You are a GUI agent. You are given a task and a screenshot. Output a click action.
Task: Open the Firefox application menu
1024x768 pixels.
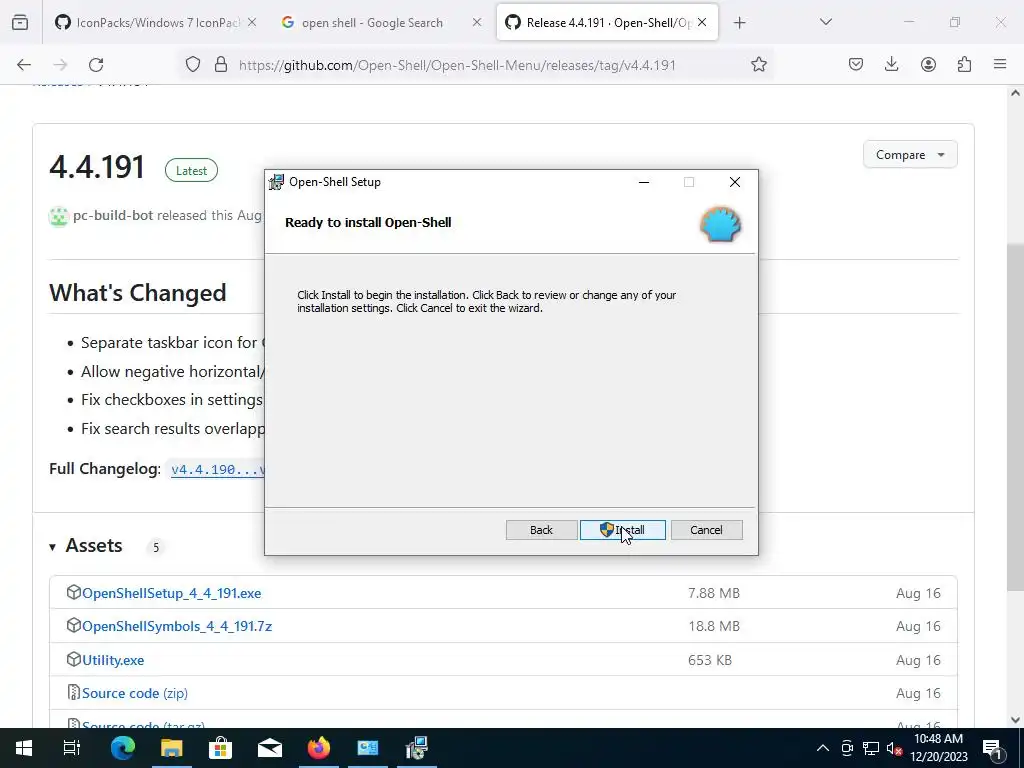click(x=1000, y=65)
